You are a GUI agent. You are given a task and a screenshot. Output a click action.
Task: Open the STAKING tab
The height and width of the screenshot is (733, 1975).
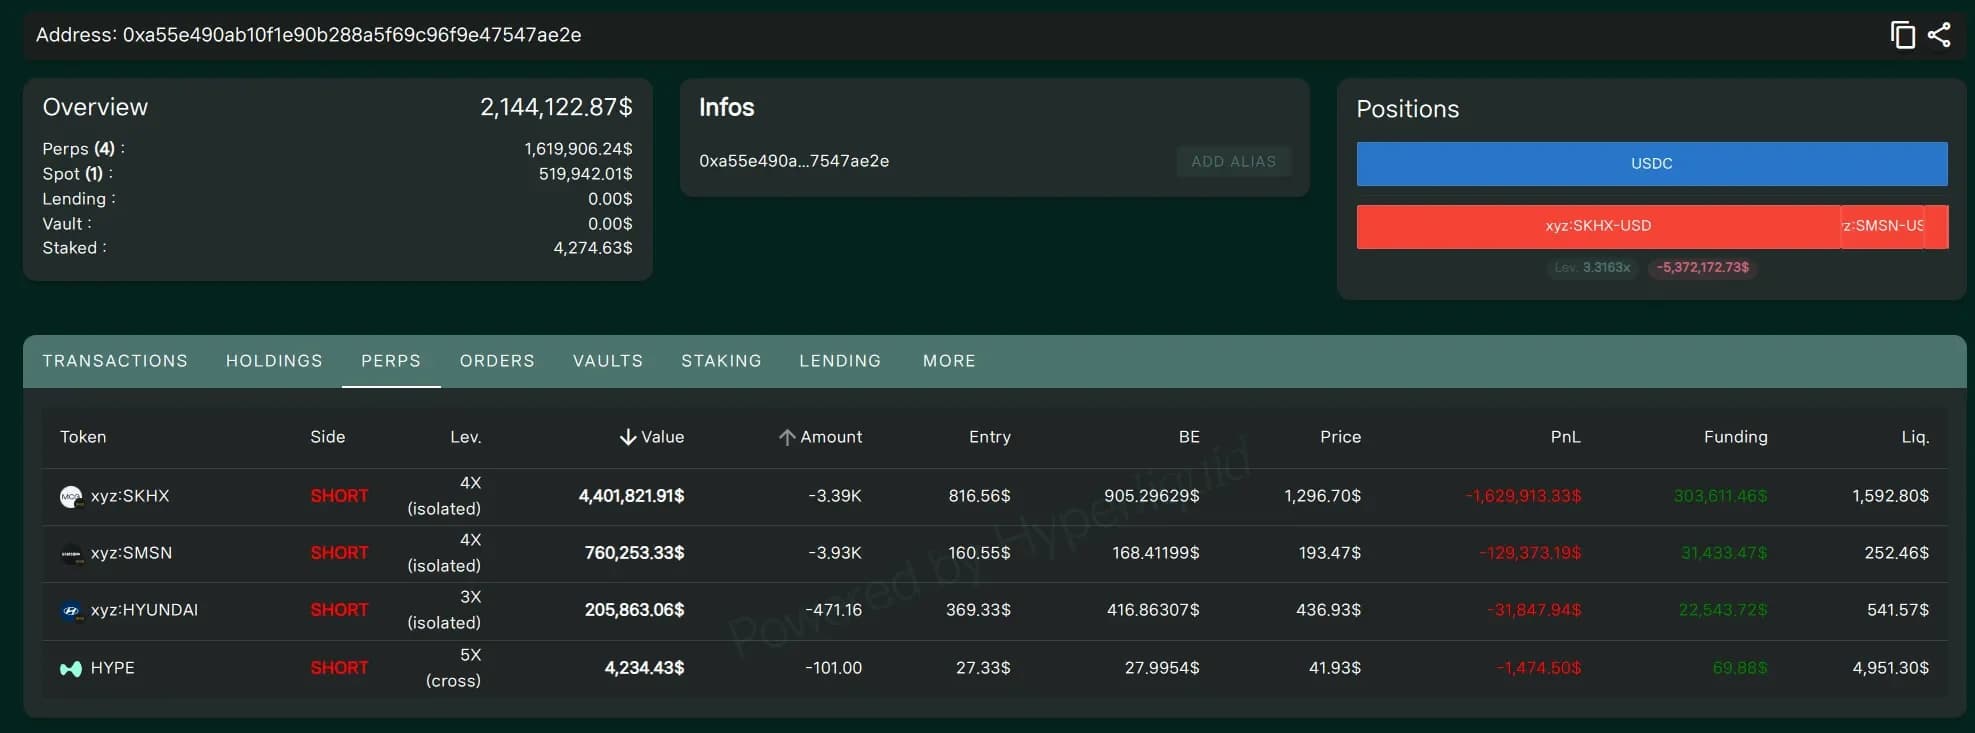(x=721, y=361)
